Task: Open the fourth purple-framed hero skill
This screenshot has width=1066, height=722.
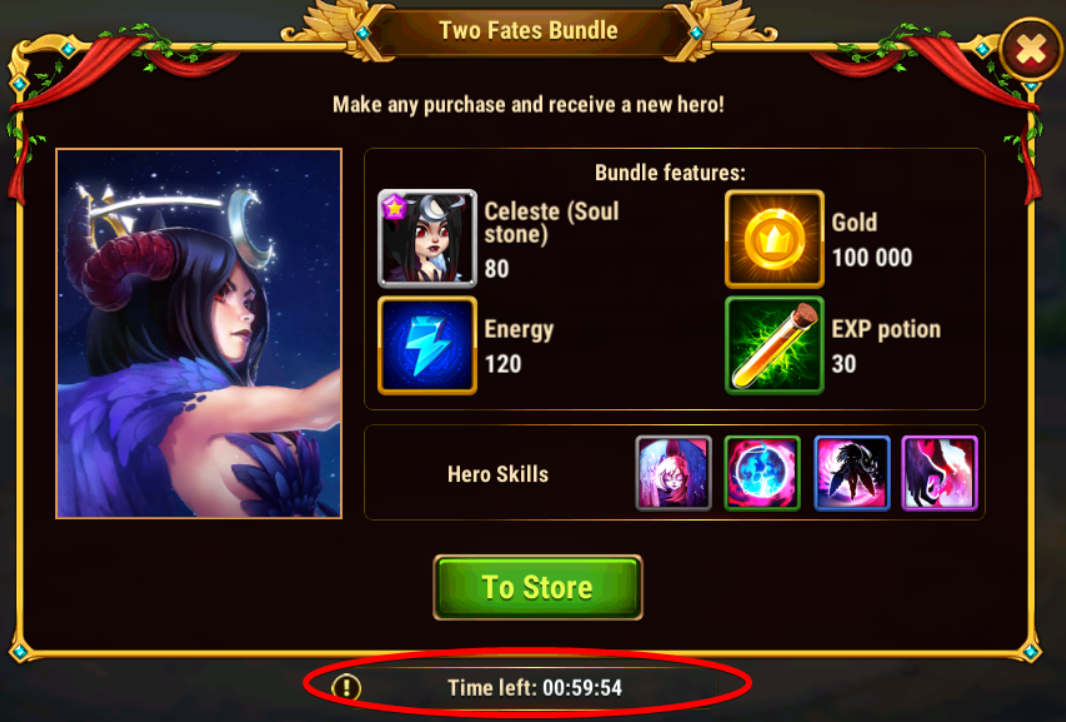Action: tap(940, 473)
